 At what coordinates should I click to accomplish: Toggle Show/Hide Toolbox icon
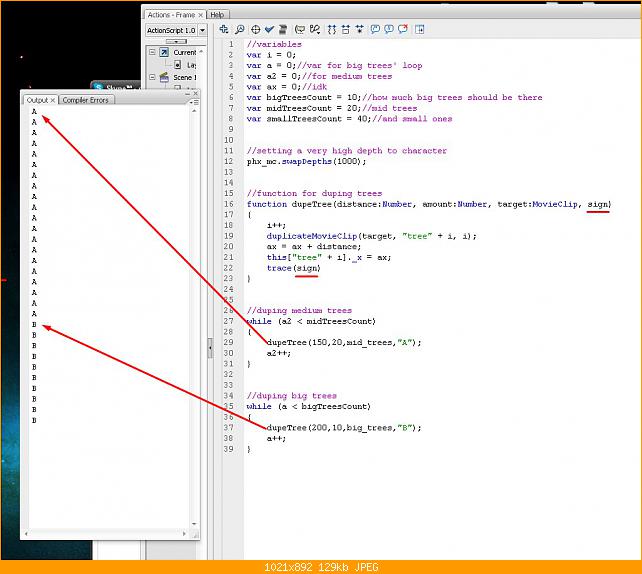(x=419, y=29)
